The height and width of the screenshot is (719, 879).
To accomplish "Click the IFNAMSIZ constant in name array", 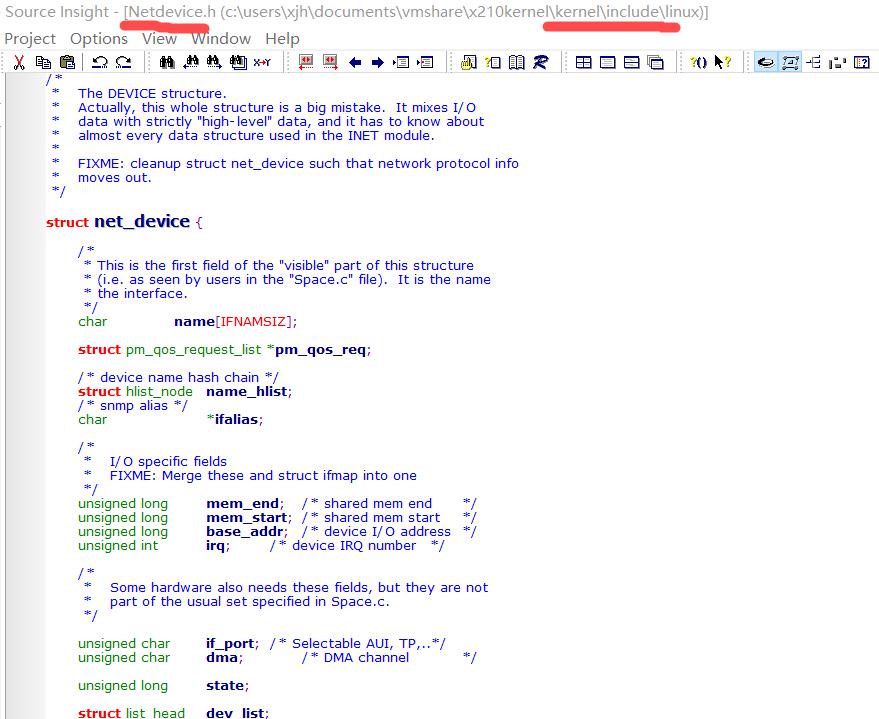I will click(253, 322).
